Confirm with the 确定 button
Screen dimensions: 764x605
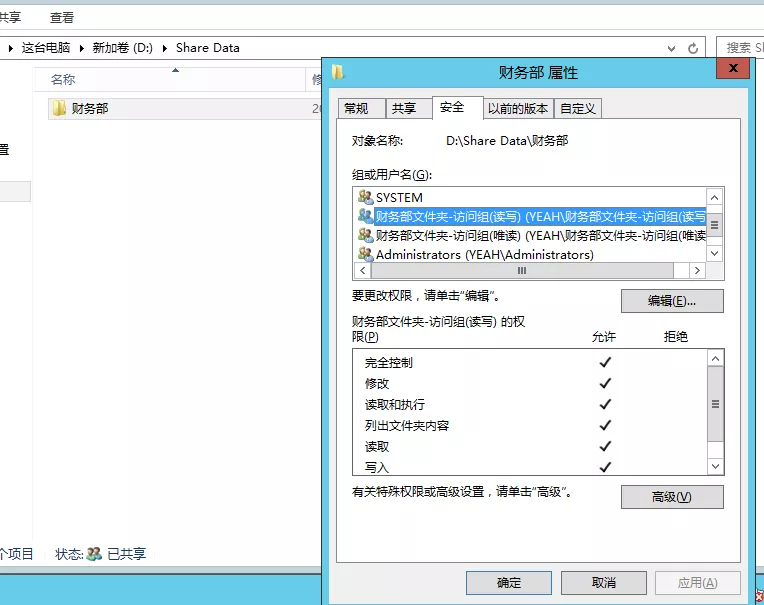[508, 582]
